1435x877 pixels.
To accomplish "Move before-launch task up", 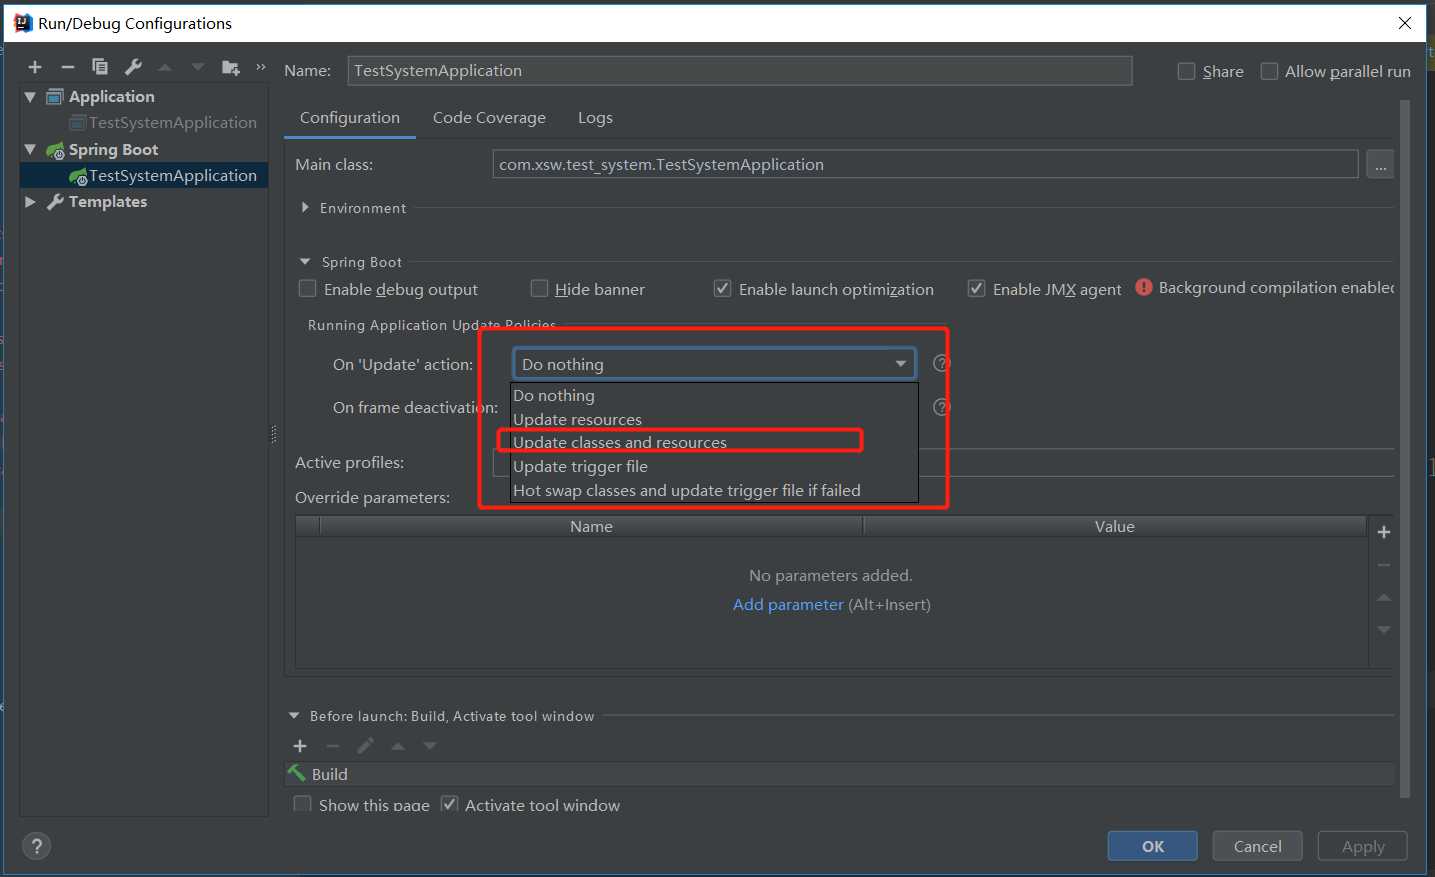I will (x=398, y=746).
